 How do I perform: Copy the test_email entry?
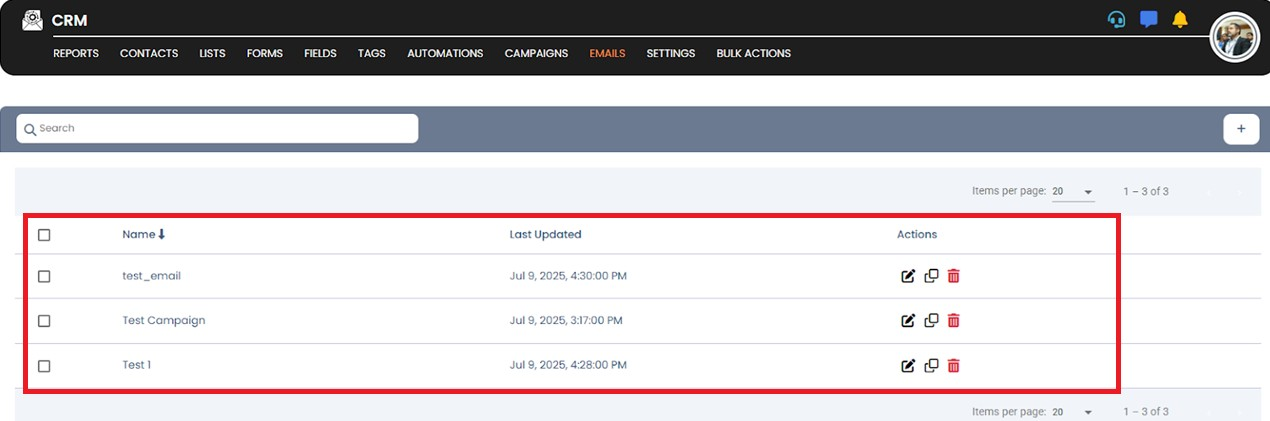931,276
